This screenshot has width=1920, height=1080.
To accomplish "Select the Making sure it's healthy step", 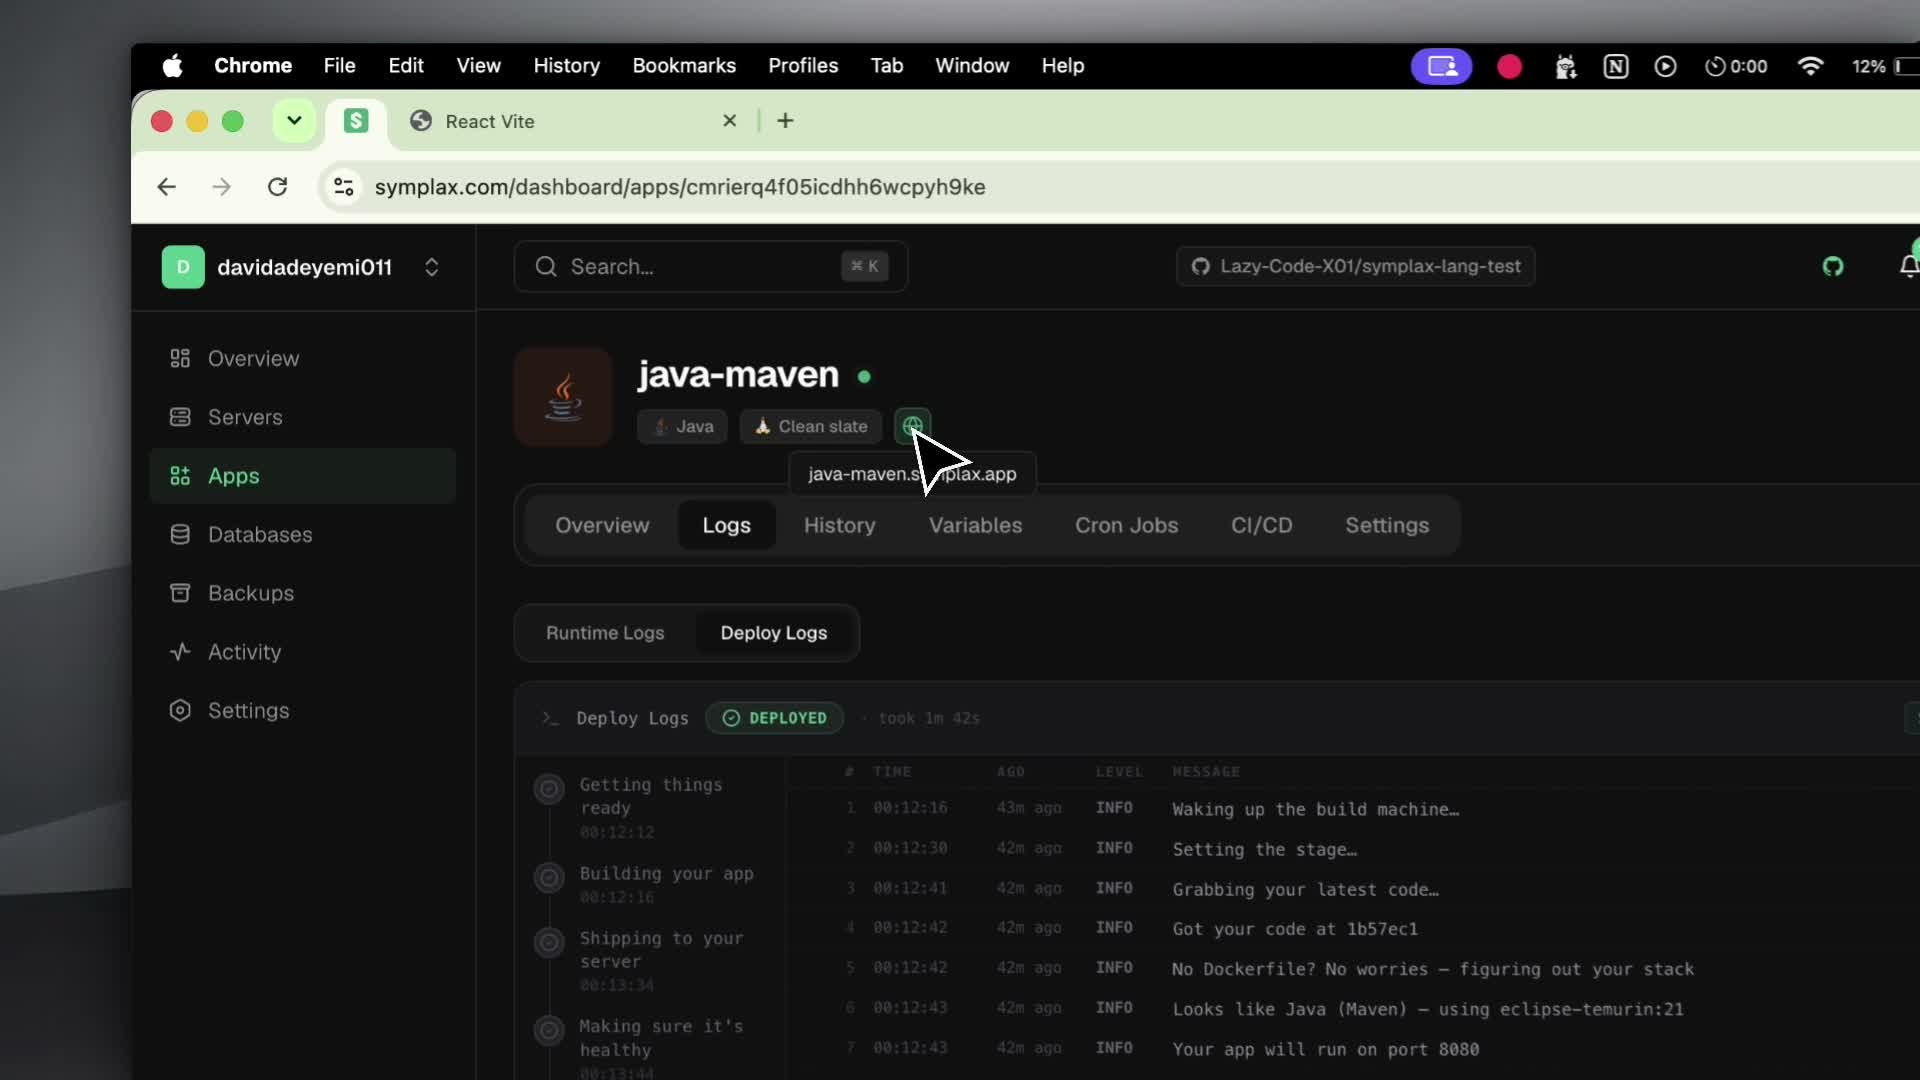I will tap(648, 1048).
